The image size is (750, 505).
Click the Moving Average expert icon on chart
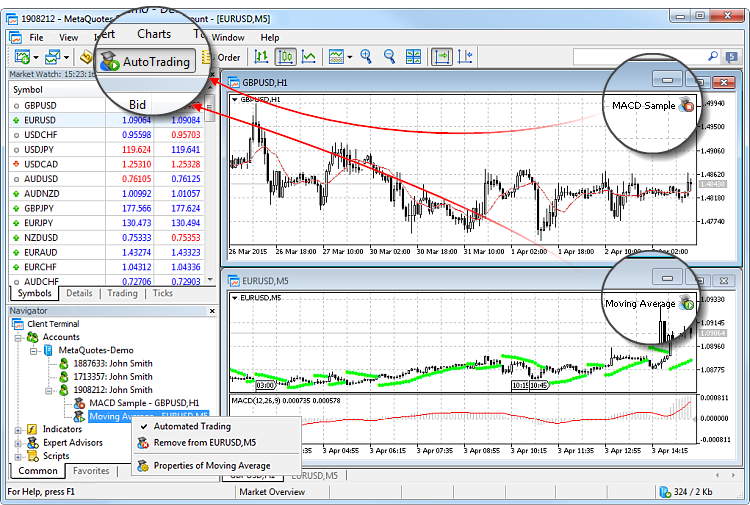[x=686, y=302]
